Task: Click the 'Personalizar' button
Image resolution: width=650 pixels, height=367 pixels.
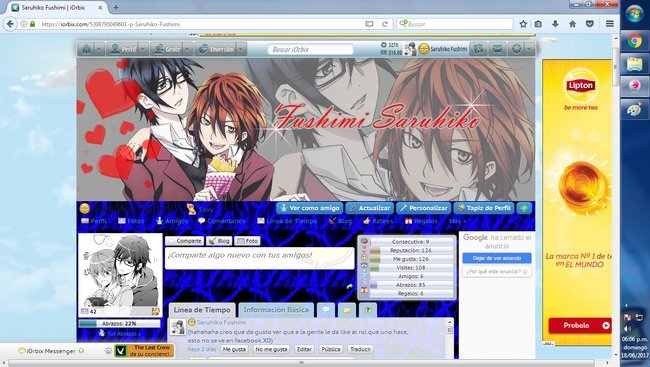Action: point(423,208)
